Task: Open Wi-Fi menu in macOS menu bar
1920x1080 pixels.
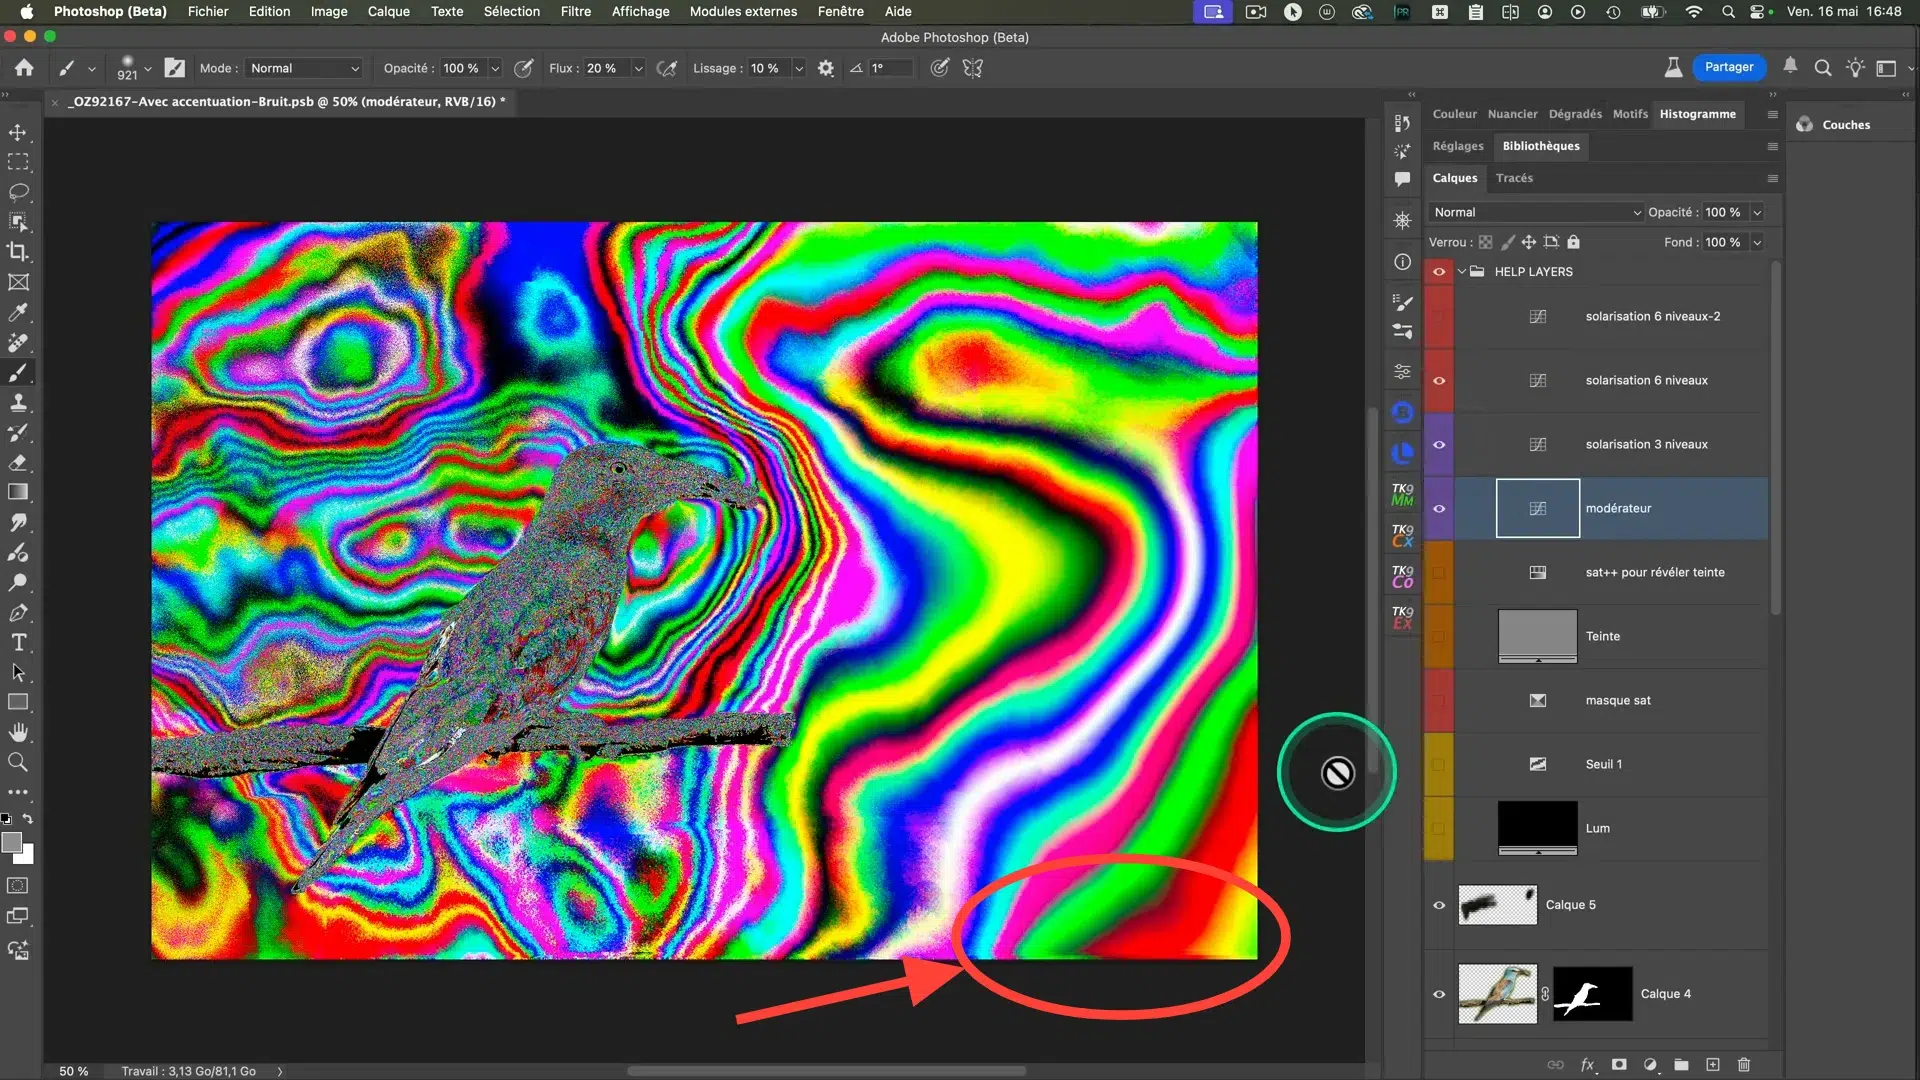Action: coord(1693,11)
